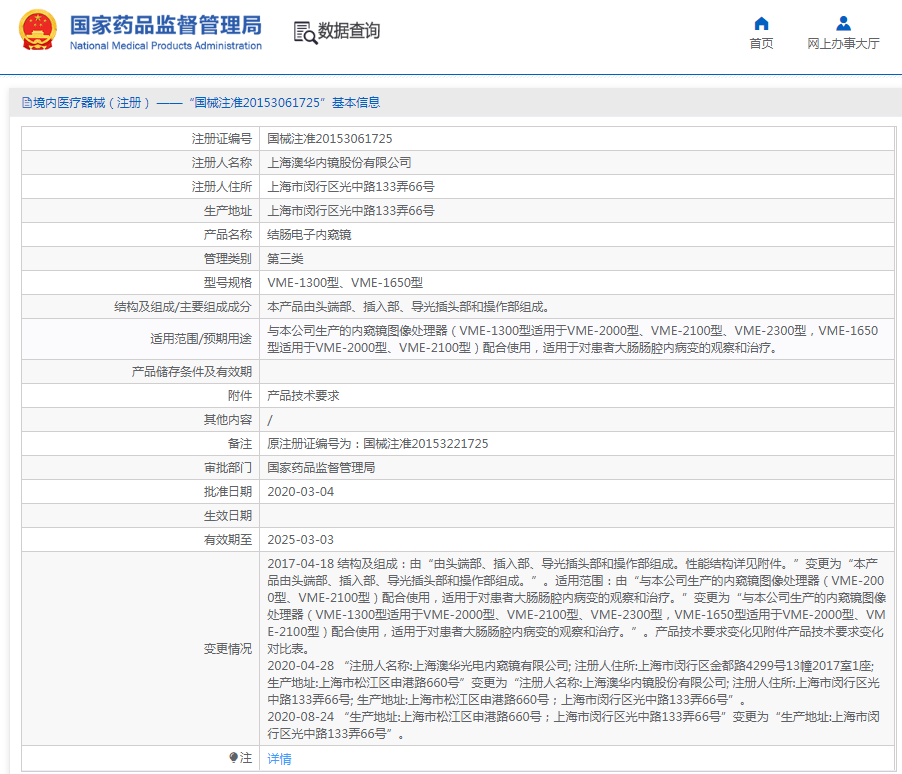Click the 生效日期 row label

[228, 516]
